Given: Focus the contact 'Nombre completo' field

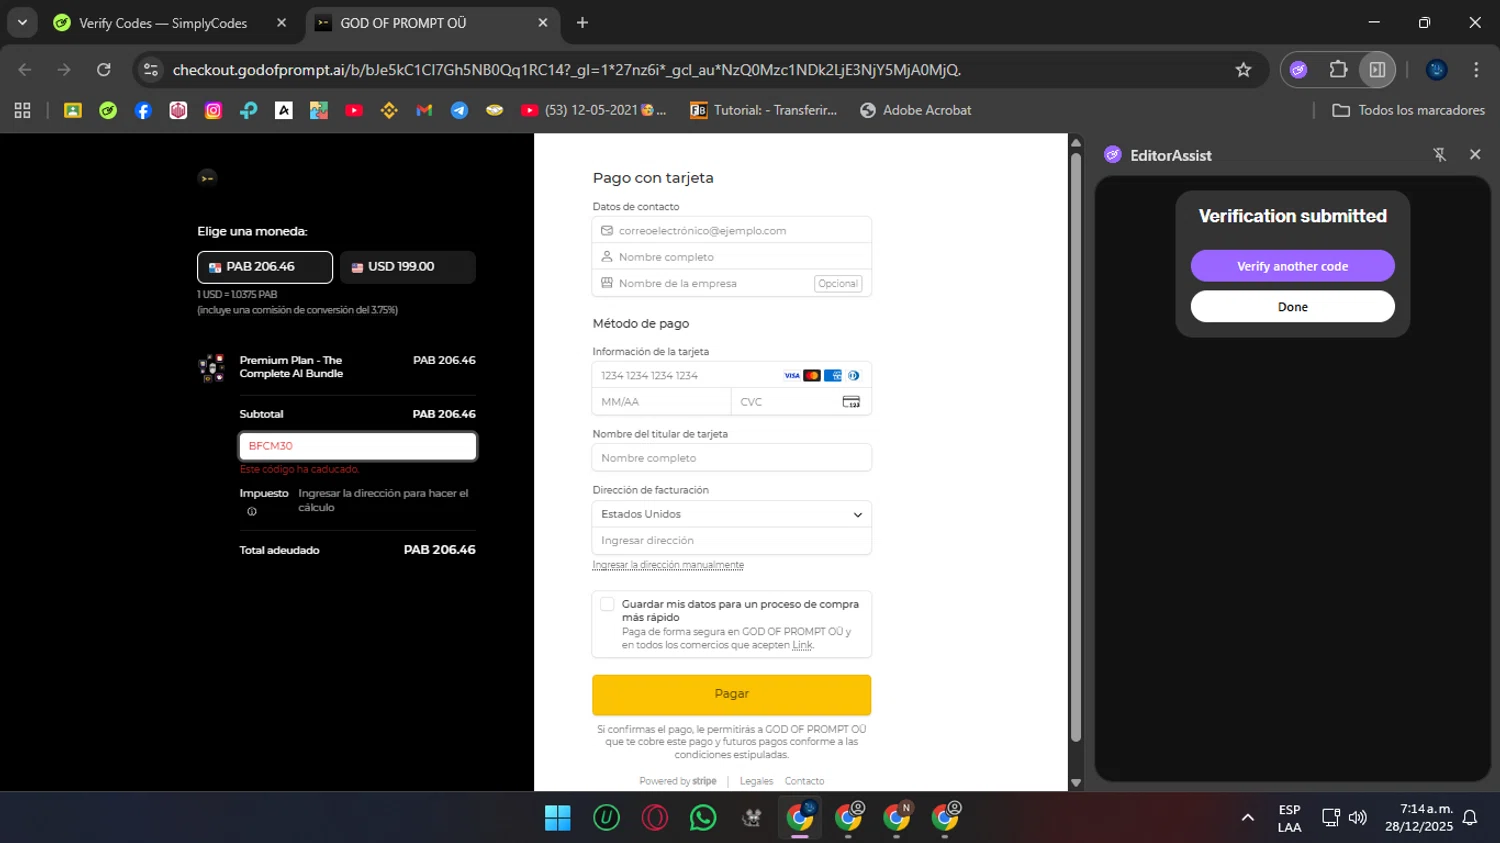Looking at the screenshot, I should coord(732,257).
